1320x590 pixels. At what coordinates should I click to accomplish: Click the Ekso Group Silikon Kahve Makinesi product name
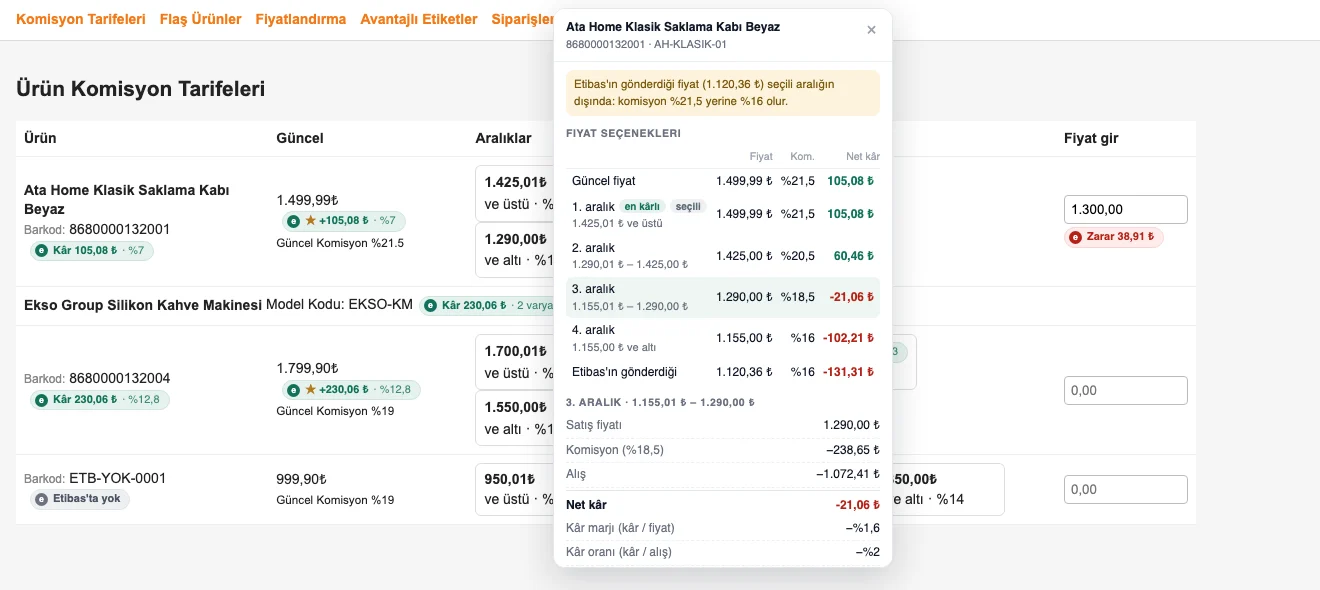click(x=143, y=305)
